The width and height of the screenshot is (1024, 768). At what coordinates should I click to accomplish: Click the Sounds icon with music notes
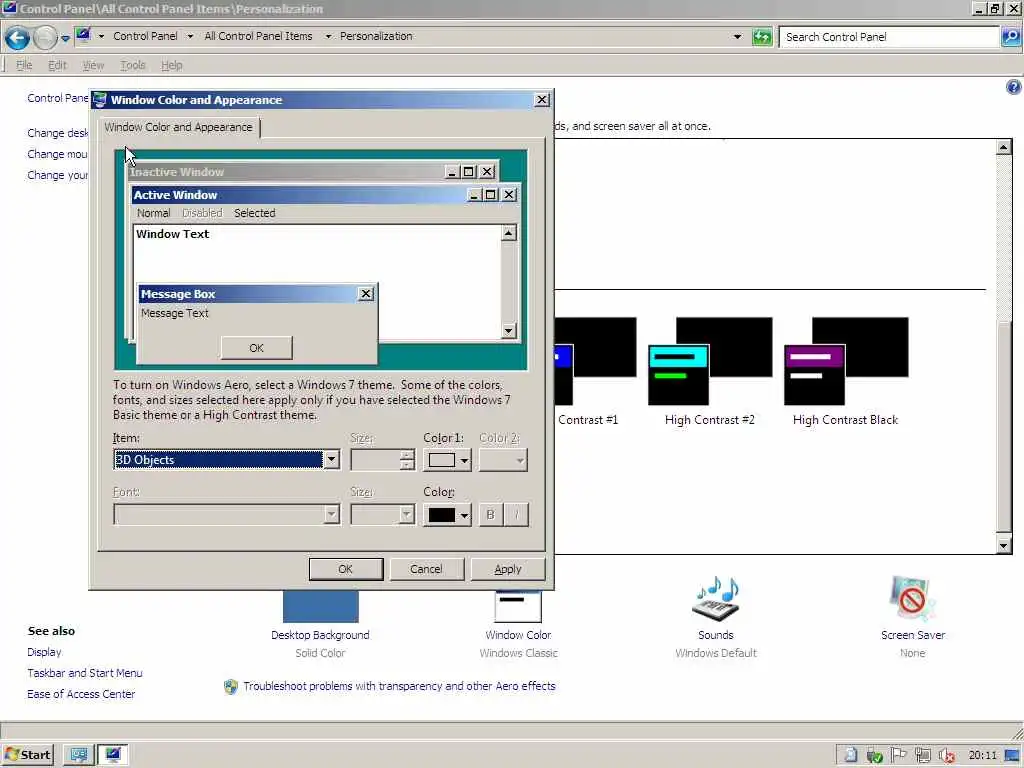tap(716, 598)
